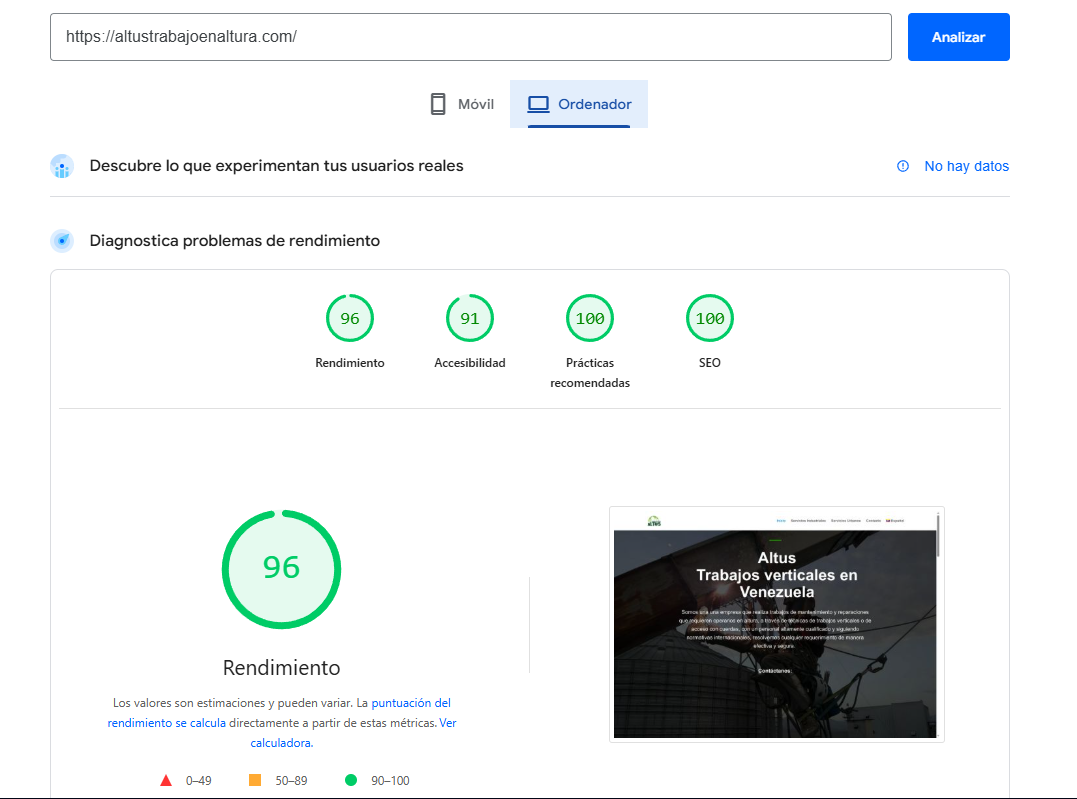The width and height of the screenshot is (1077, 799).
Task: Open the Altus website screenshot thumbnail
Action: click(776, 624)
